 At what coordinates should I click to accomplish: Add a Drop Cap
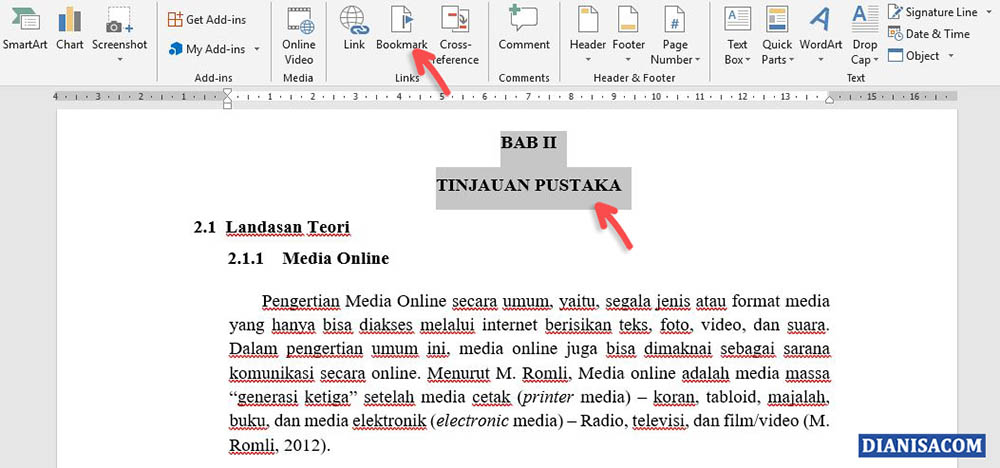coord(865,36)
